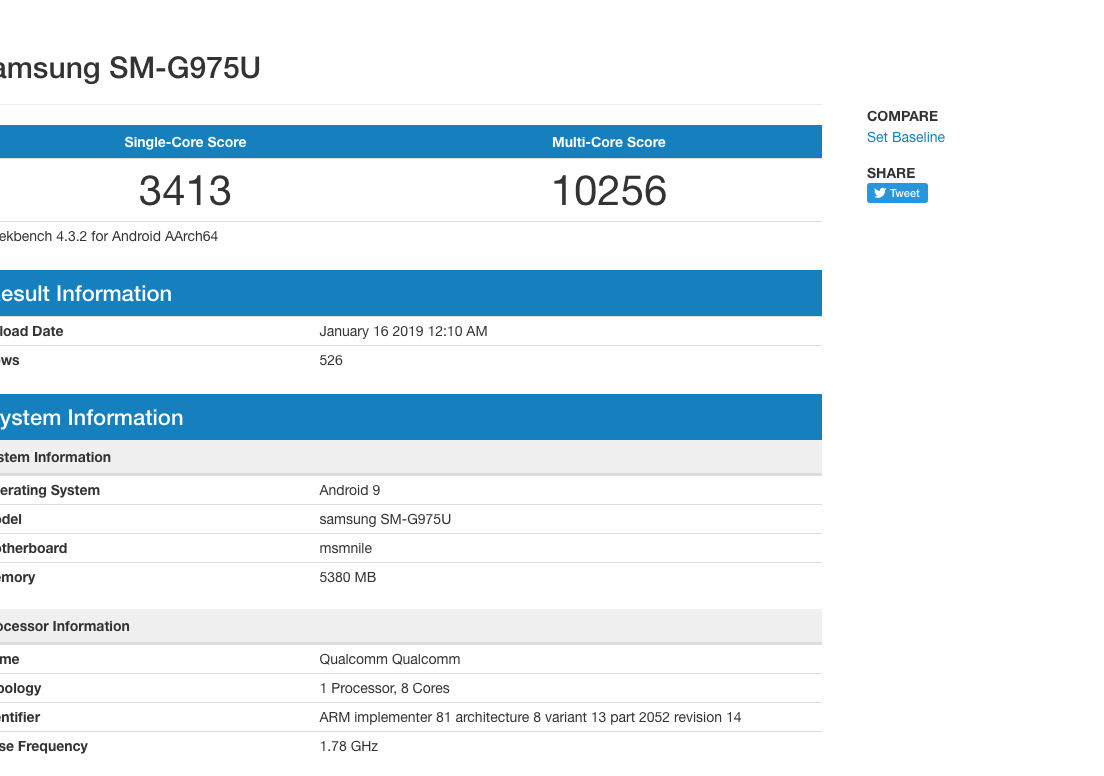Select the Android 9 operating system value
The width and height of the screenshot is (1104, 776).
349,490
